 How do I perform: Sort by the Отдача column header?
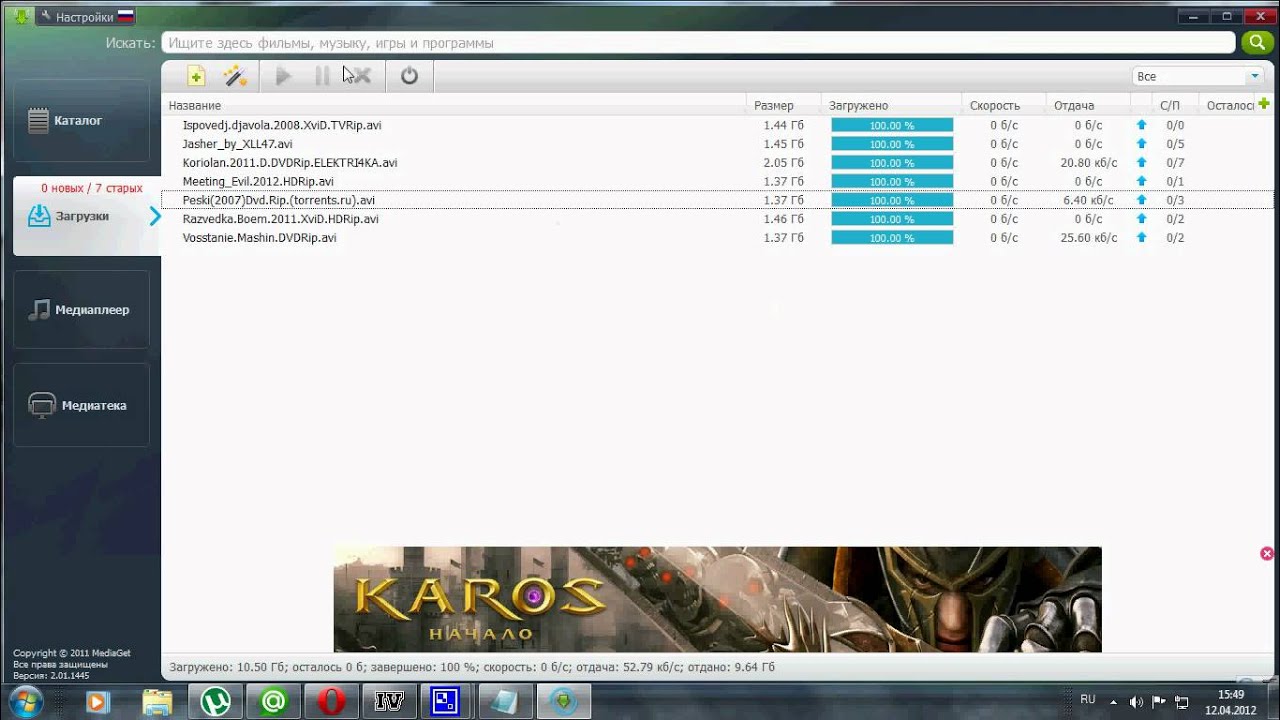coord(1088,105)
